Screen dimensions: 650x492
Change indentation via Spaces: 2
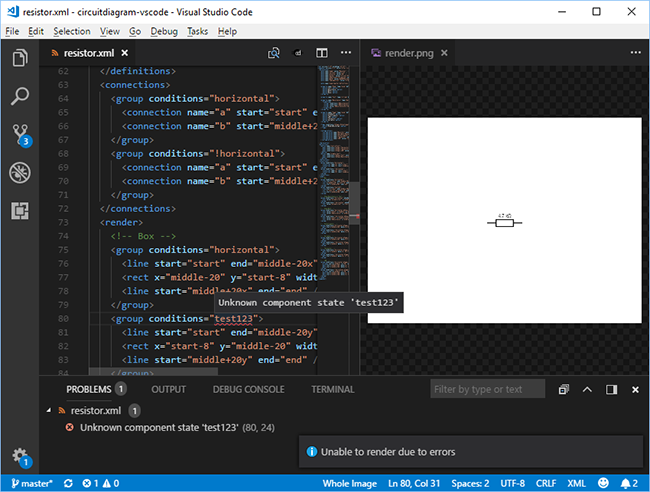click(470, 483)
